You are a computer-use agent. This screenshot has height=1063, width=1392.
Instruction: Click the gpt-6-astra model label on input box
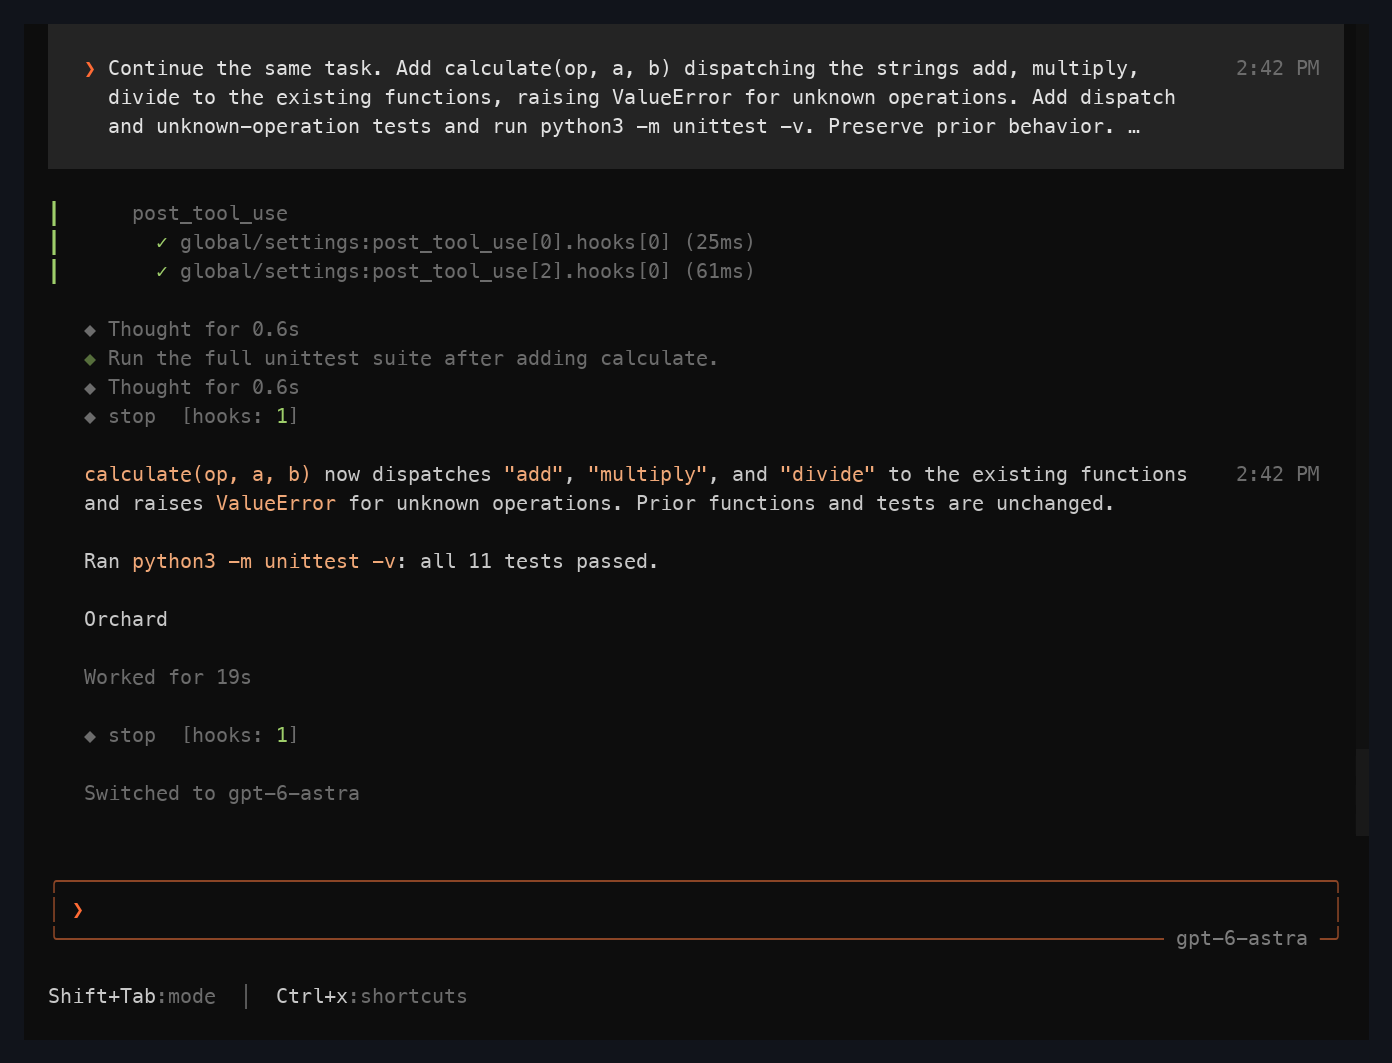tap(1241, 938)
